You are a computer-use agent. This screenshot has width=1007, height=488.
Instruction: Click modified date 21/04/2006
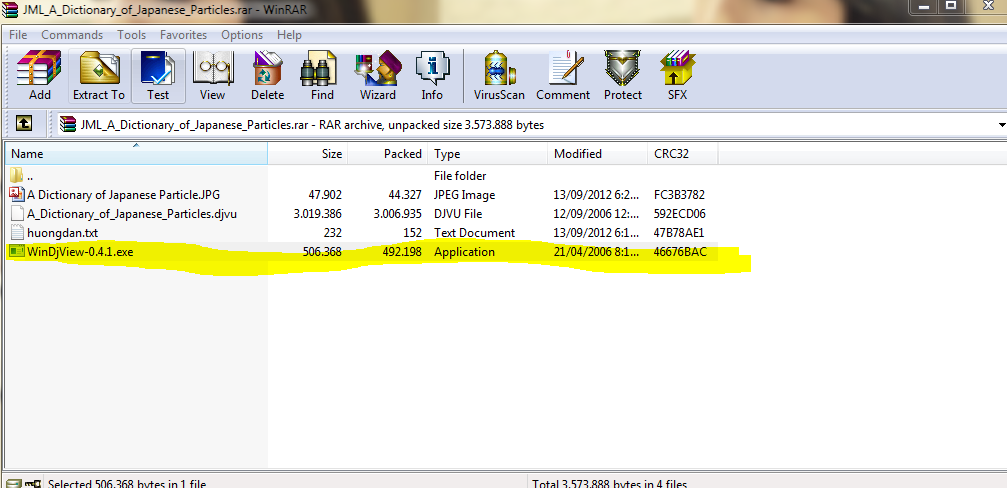(x=596, y=252)
